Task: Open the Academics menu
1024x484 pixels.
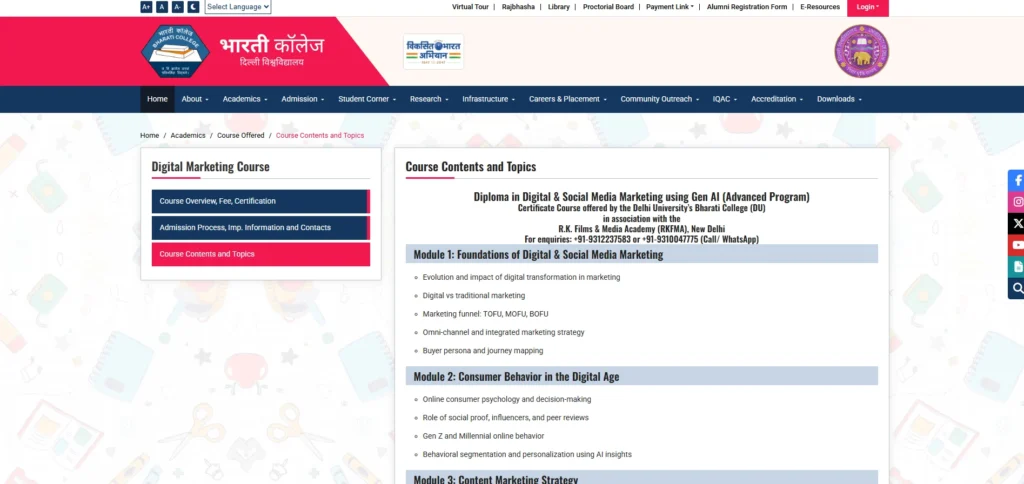Action: (x=244, y=99)
